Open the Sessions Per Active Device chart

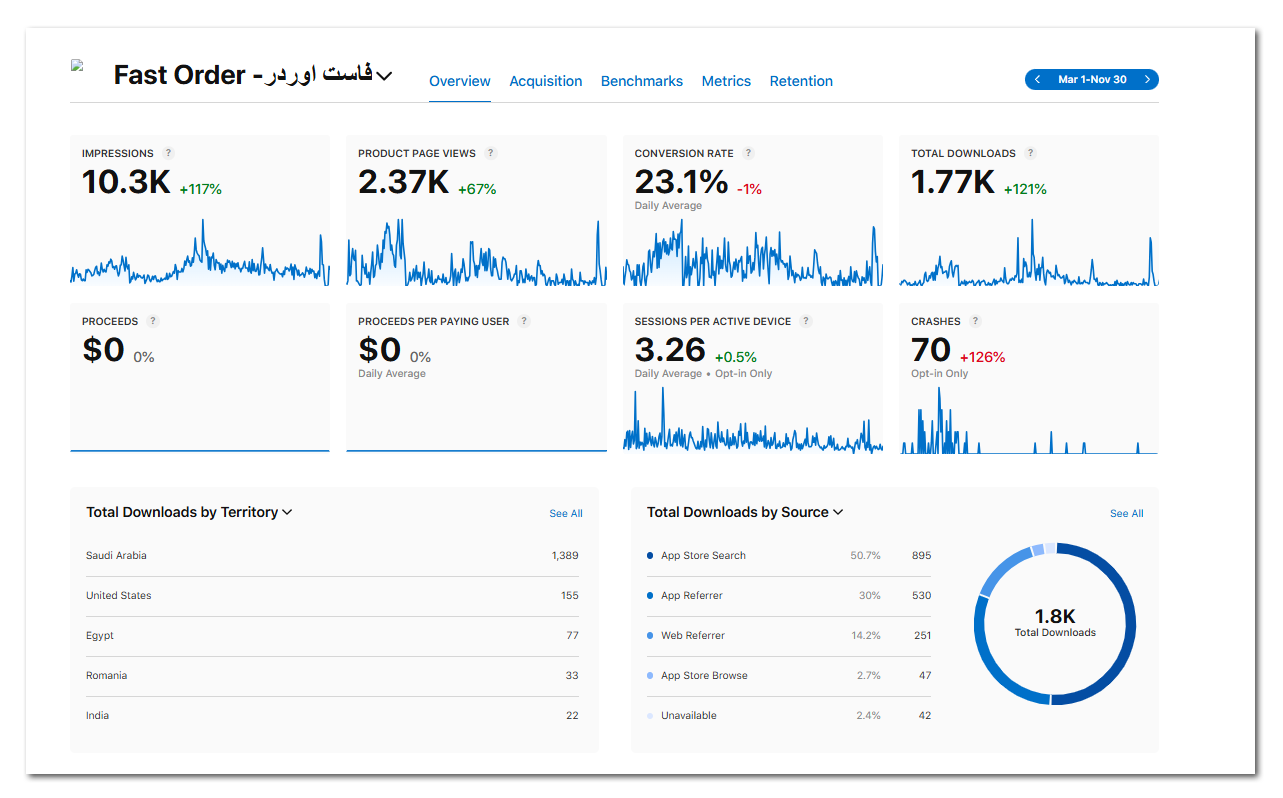tap(753, 420)
